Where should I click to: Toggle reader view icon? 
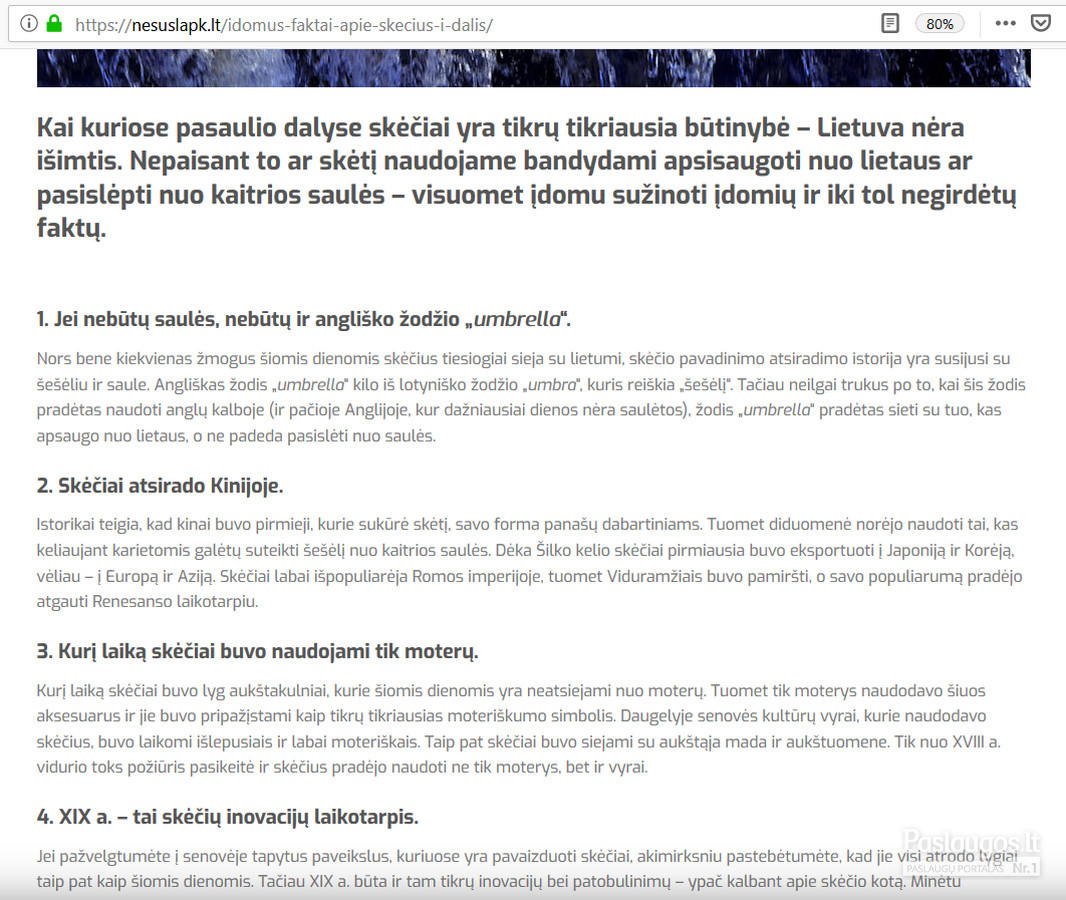coord(890,24)
